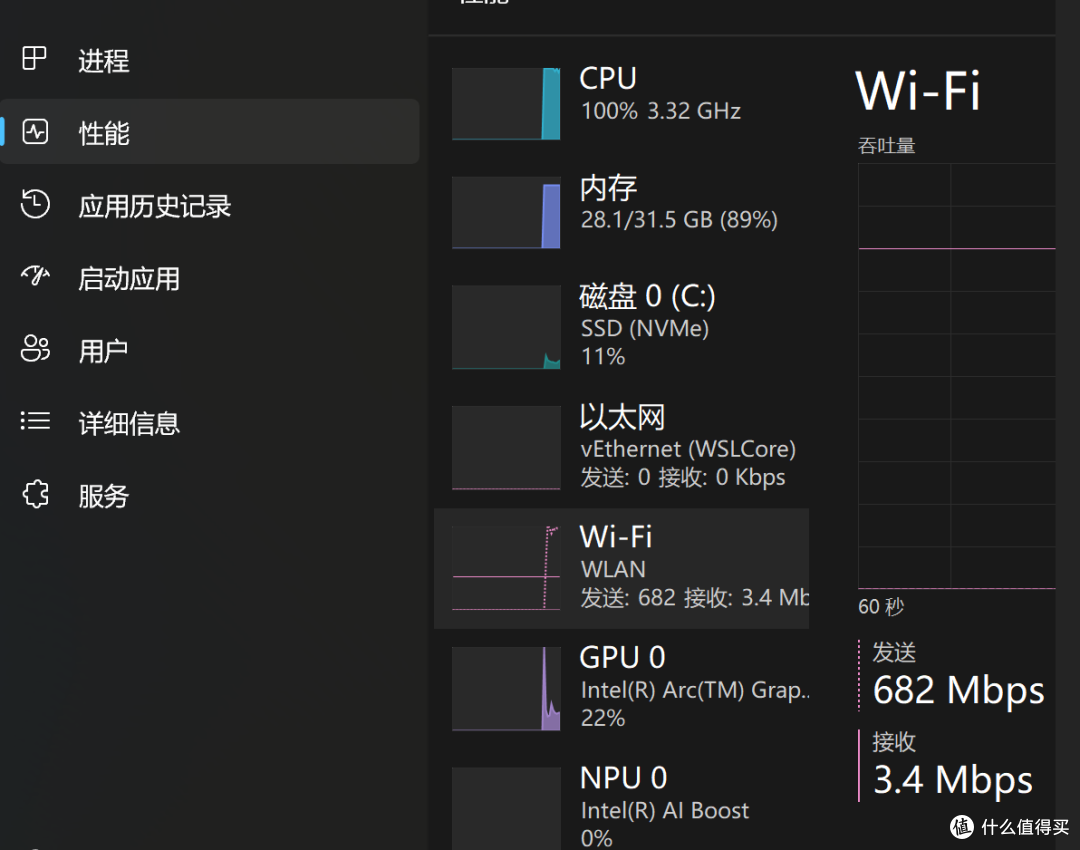Select the Wi-Fi mini graph thumbnail
Viewport: 1080px width, 850px height.
pyautogui.click(x=506, y=568)
